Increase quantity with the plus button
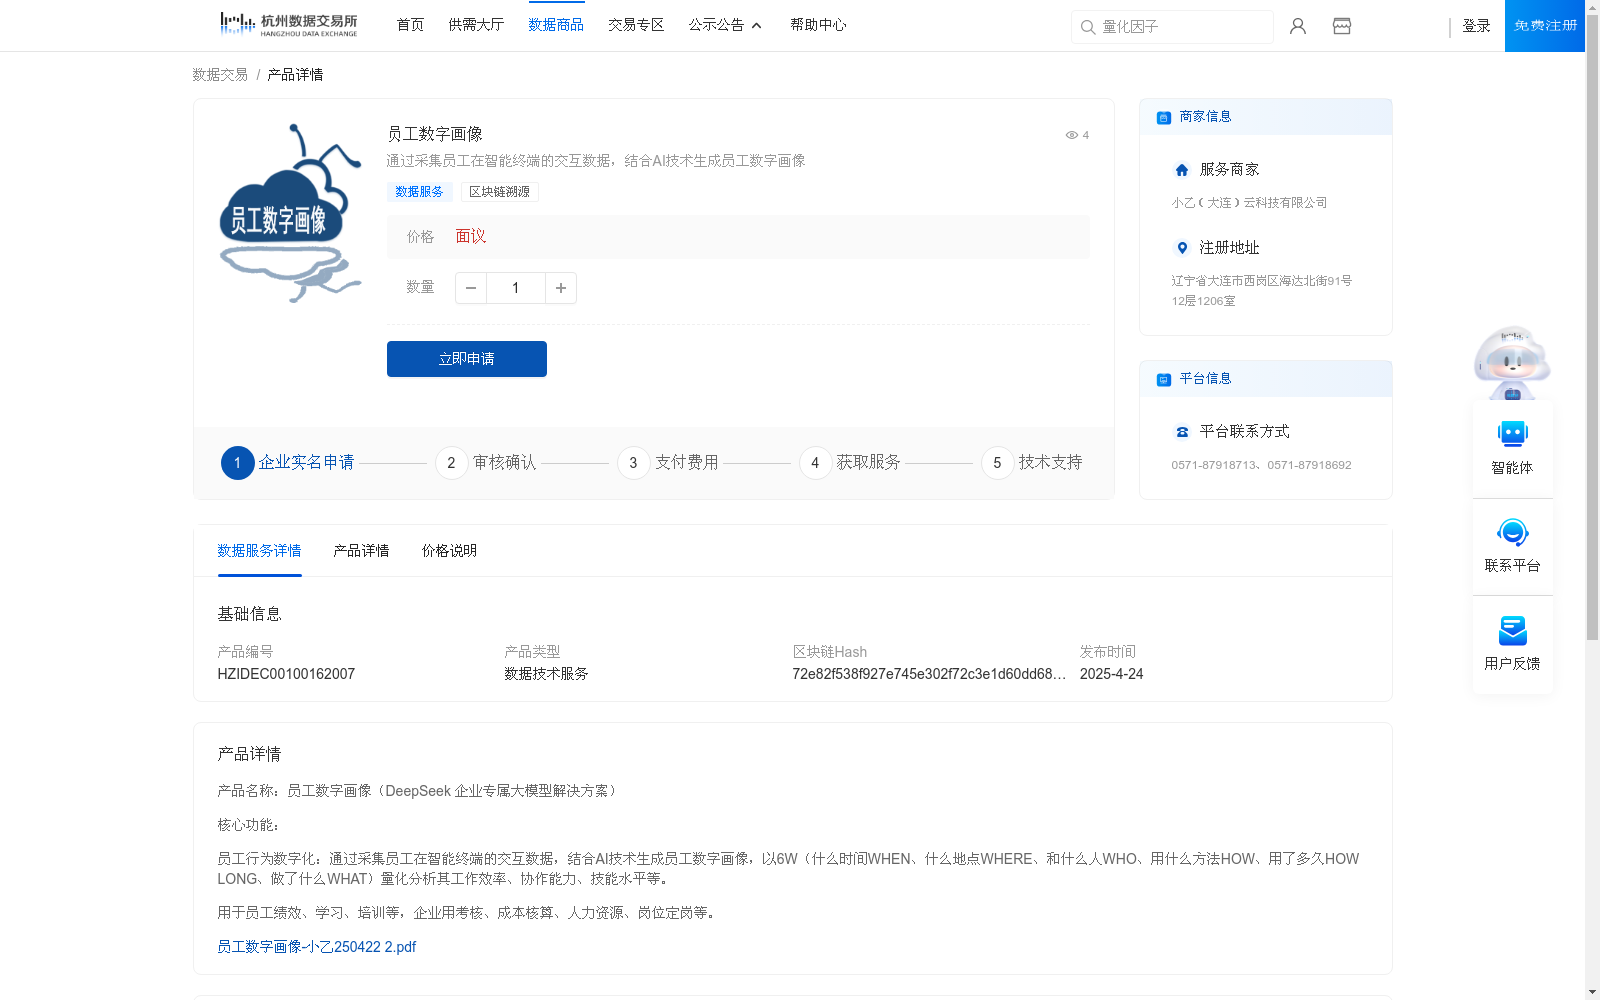Image resolution: width=1600 pixels, height=1000 pixels. (561, 288)
